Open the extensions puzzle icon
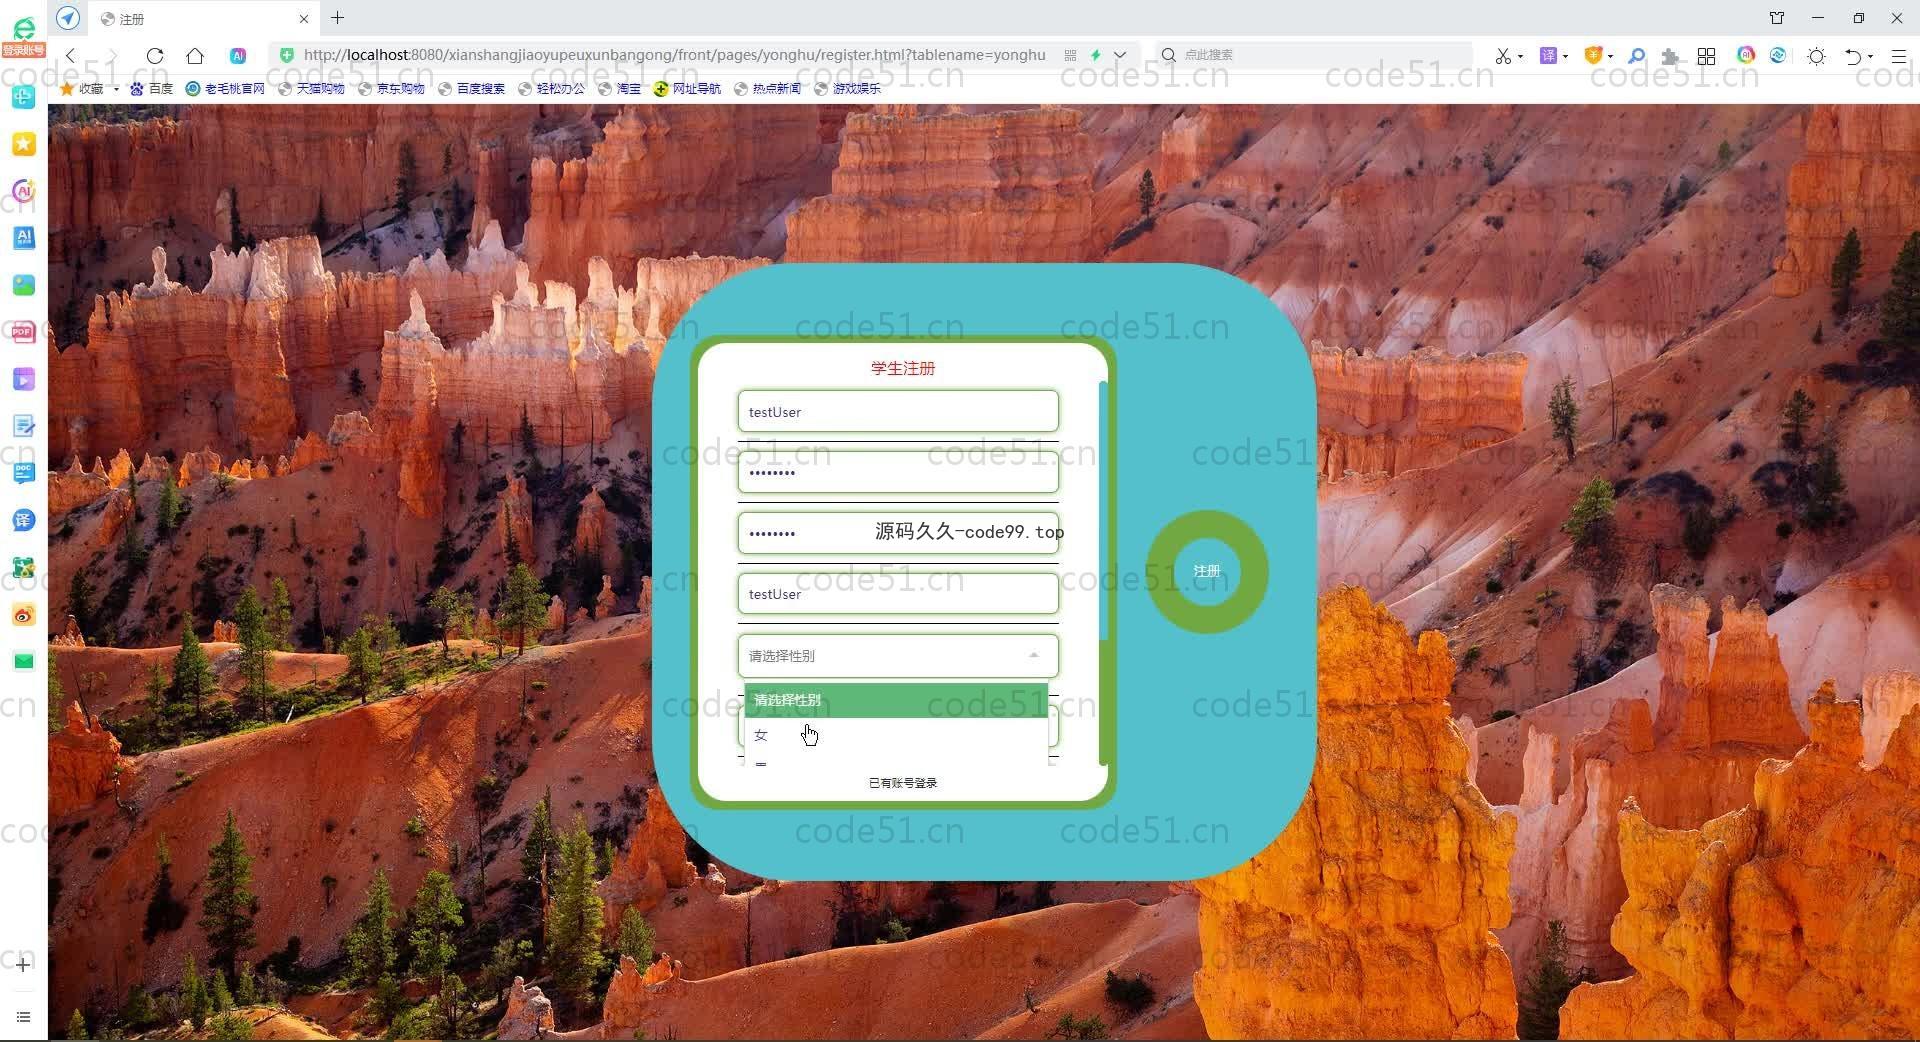 (x=1670, y=56)
